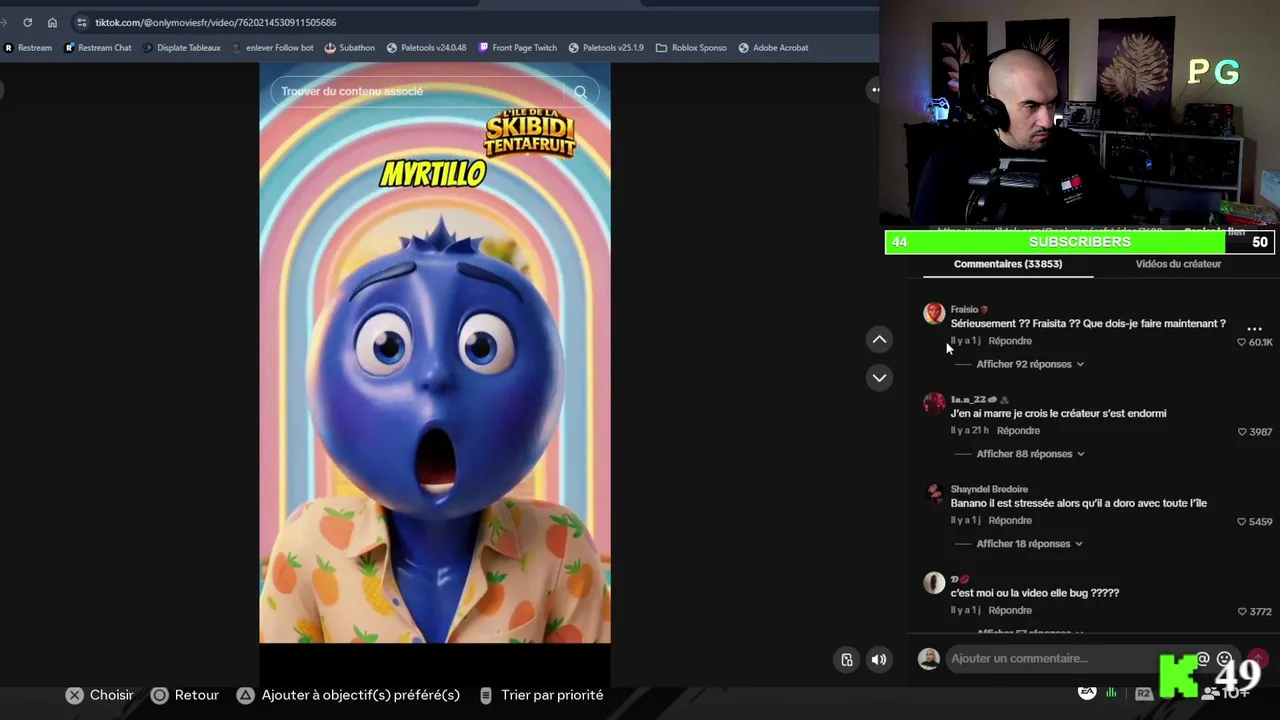Click the 'Il y a 21 h' timestamp

[x=969, y=431]
